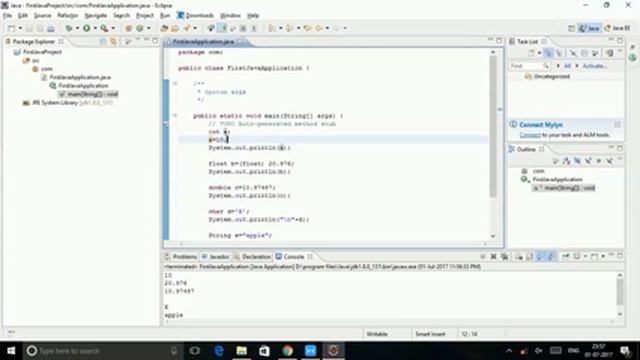The image size is (640, 360).
Task: Open the Source menu
Action: (42, 16)
